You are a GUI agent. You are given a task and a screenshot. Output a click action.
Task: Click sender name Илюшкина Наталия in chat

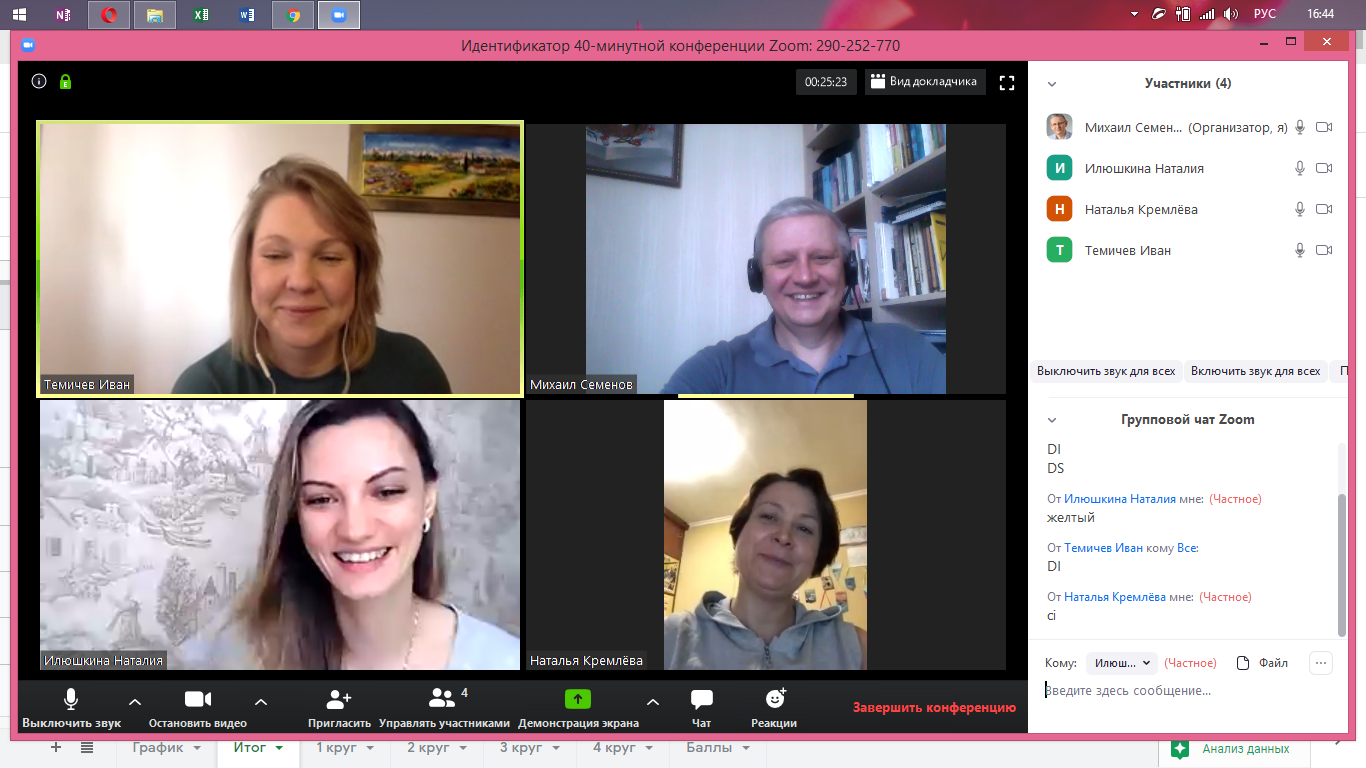(1120, 499)
